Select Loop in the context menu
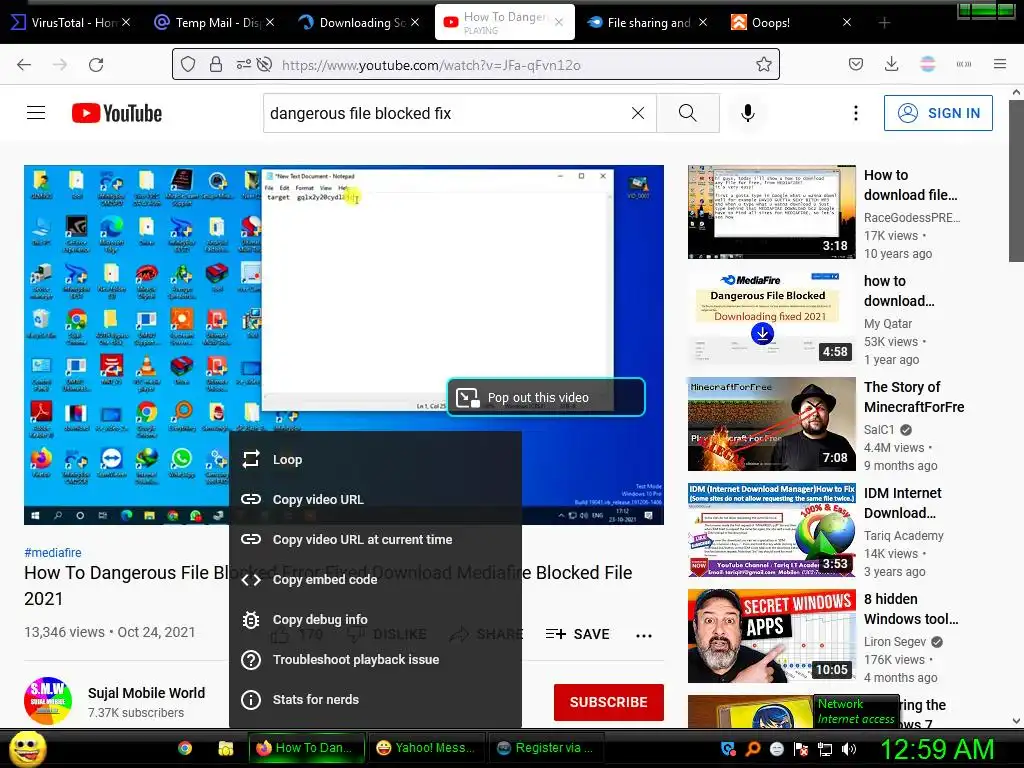Image resolution: width=1024 pixels, height=768 pixels. [x=375, y=460]
